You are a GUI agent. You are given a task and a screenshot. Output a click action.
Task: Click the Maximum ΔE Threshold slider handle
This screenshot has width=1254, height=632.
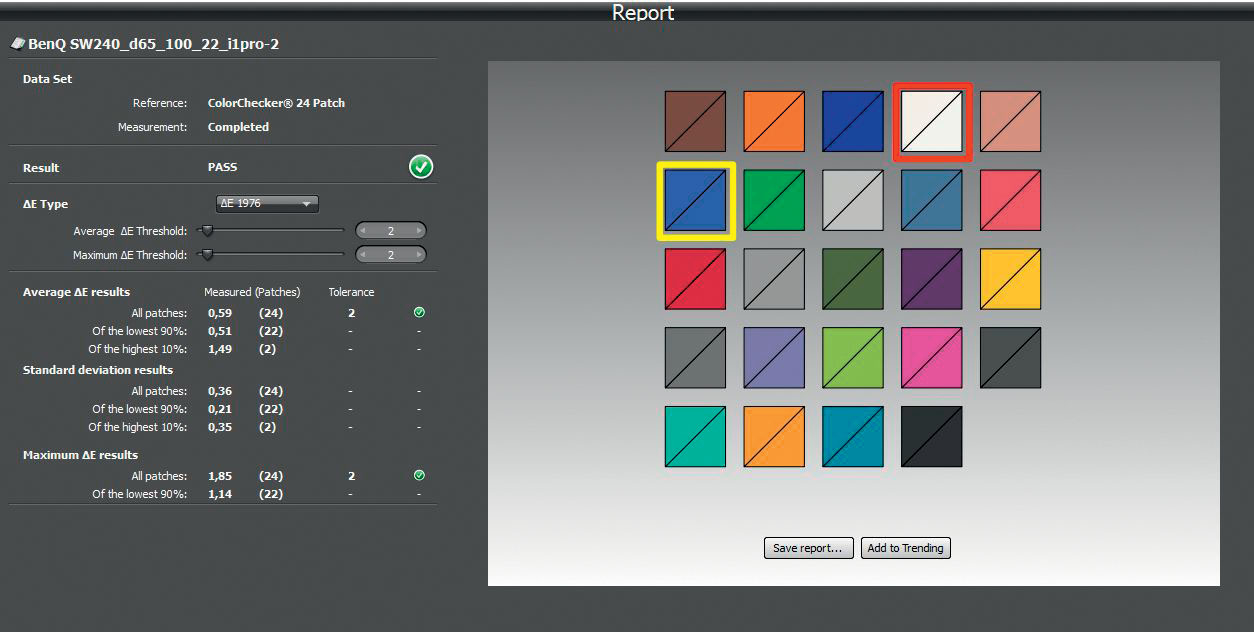207,255
